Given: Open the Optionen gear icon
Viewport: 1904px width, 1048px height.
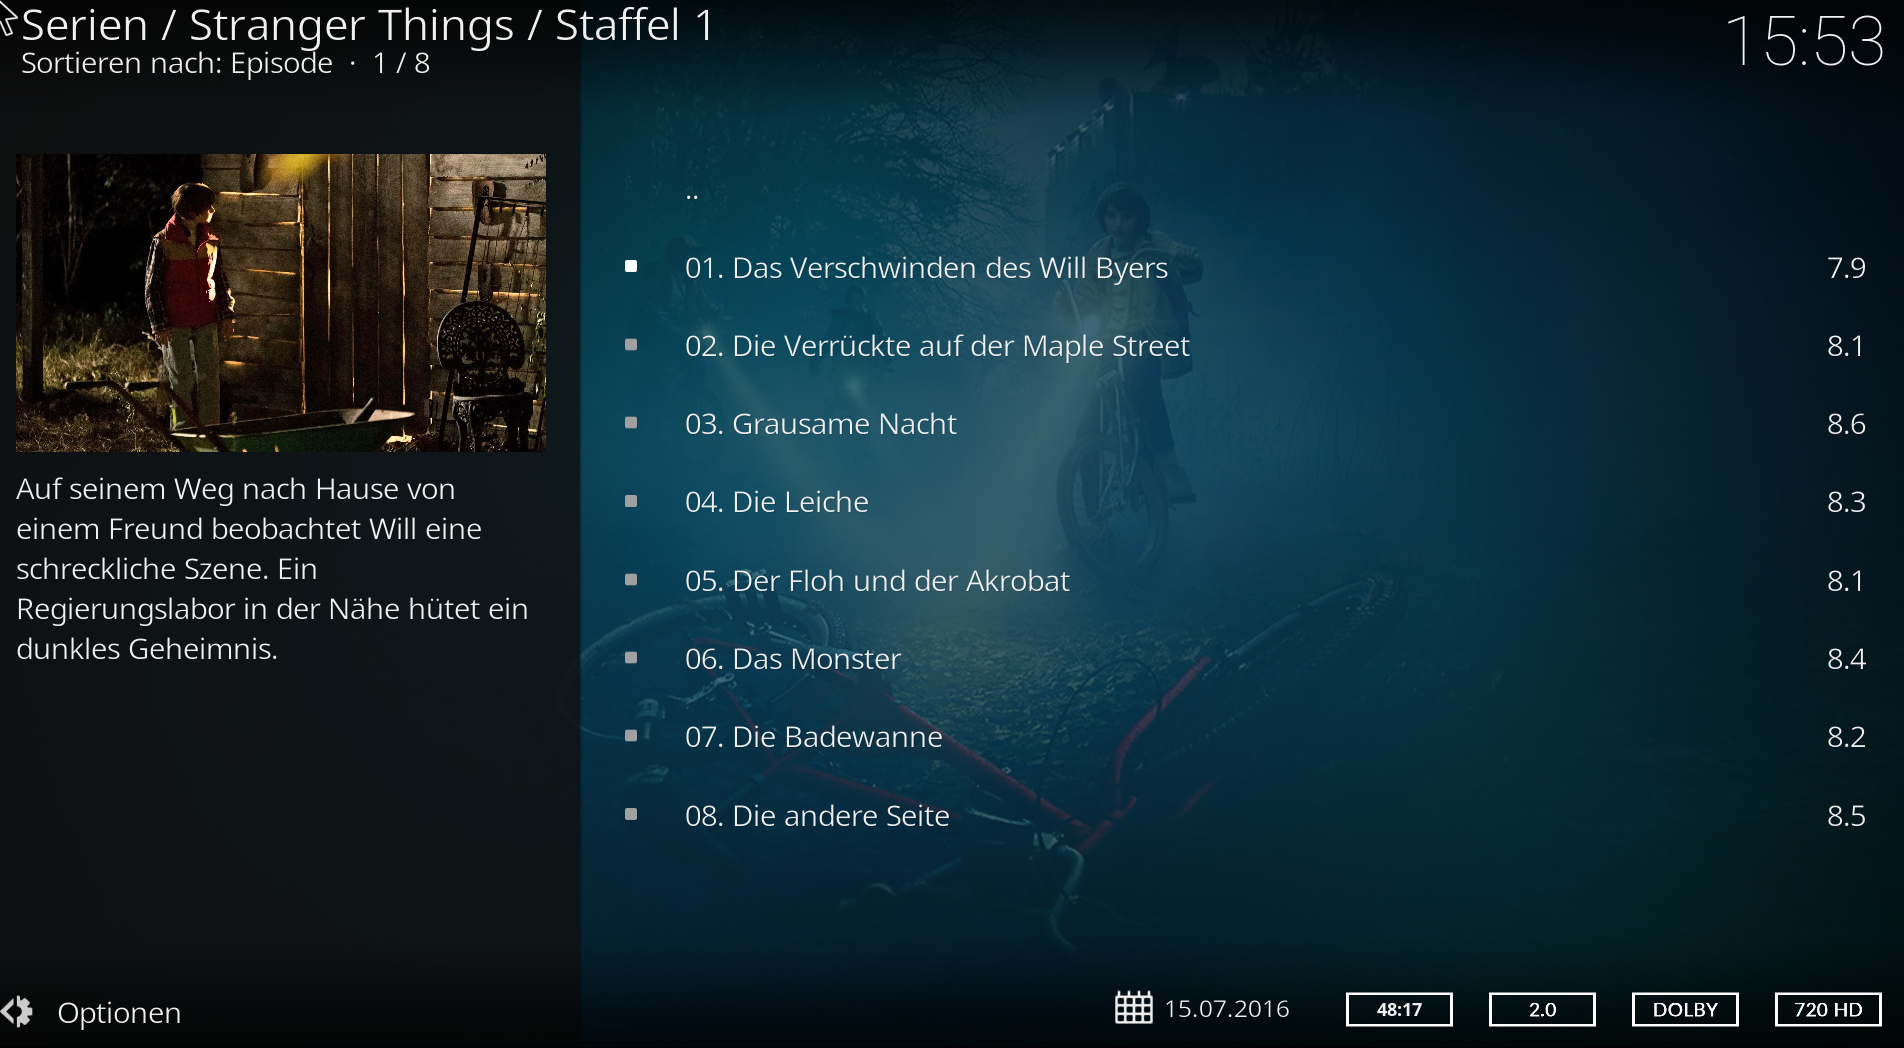Looking at the screenshot, I should click(x=17, y=1012).
